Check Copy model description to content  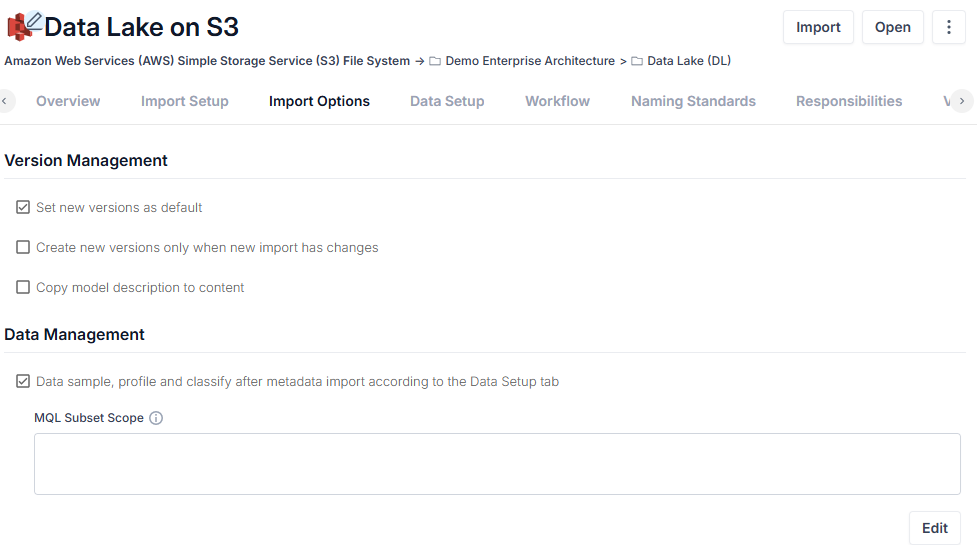[x=23, y=287]
